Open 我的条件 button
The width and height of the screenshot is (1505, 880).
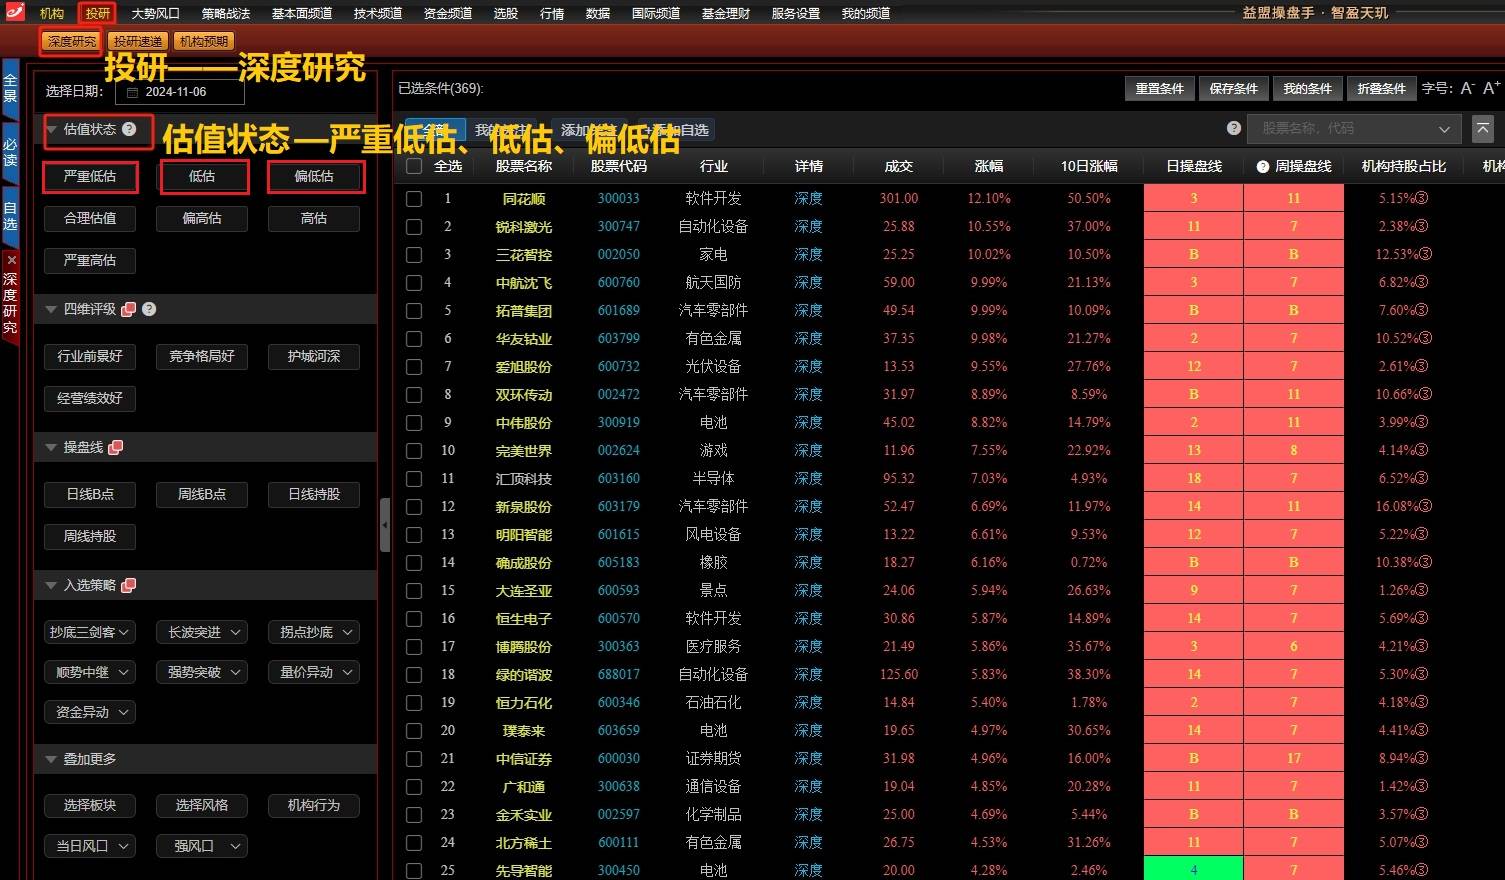tap(1308, 89)
